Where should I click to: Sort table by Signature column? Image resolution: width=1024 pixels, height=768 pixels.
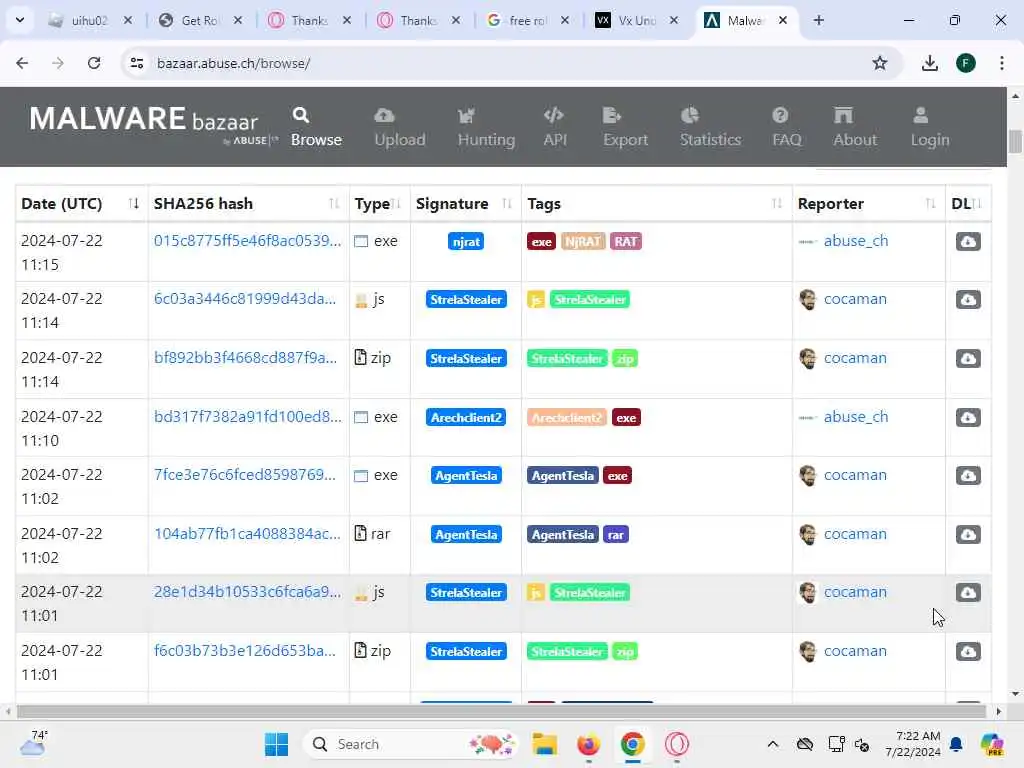[465, 204]
